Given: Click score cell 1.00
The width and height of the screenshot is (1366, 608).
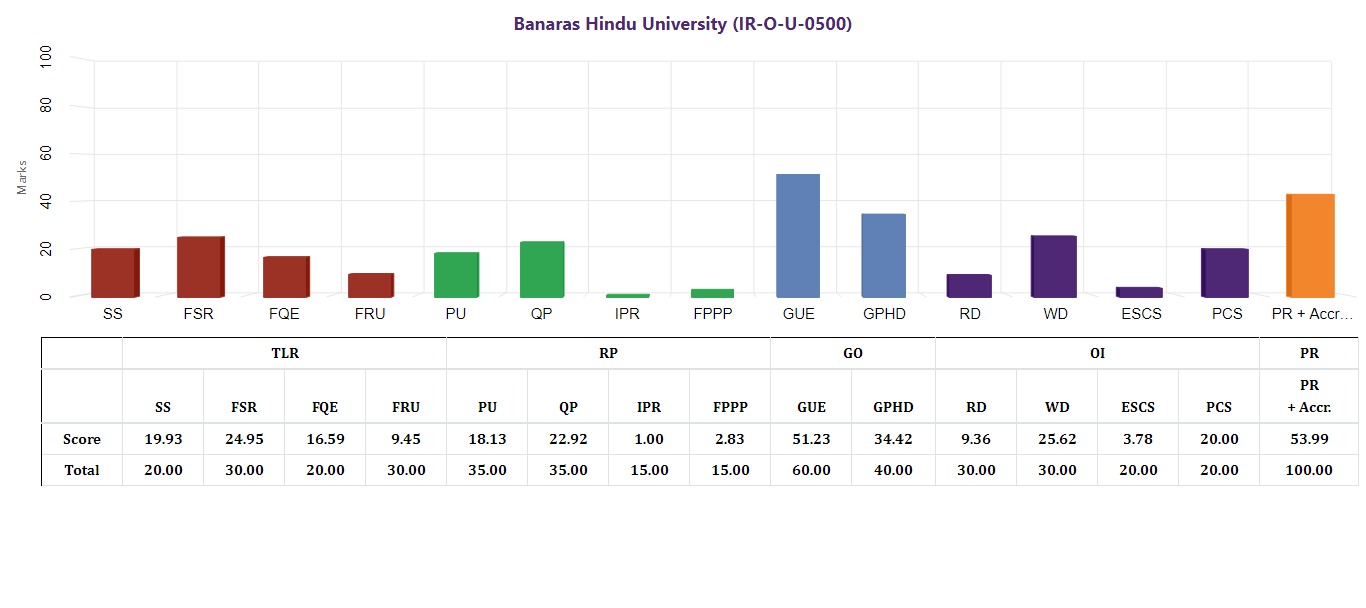Looking at the screenshot, I should click(x=649, y=439).
